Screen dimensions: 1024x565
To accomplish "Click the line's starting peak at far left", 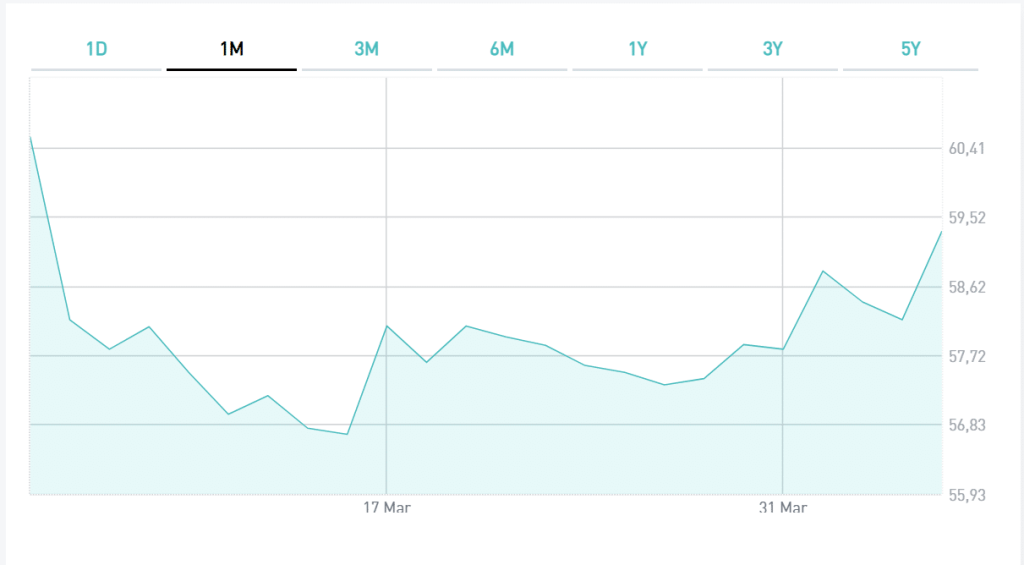I will [x=31, y=137].
